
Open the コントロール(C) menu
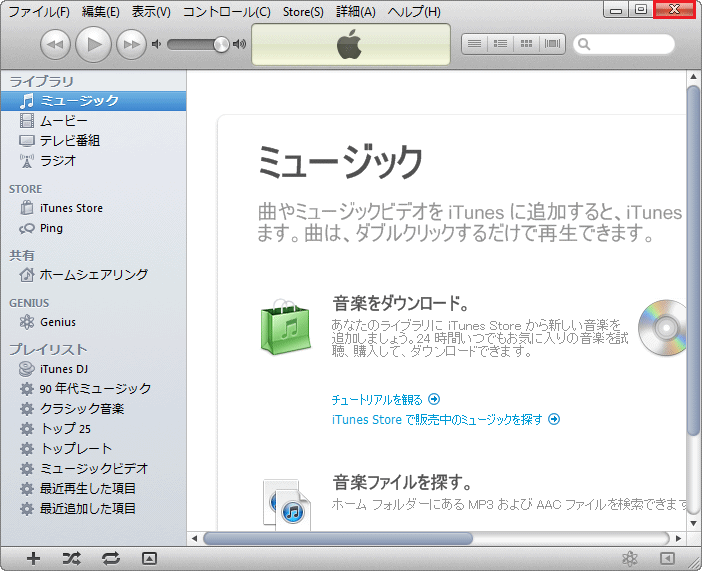[x=227, y=12]
